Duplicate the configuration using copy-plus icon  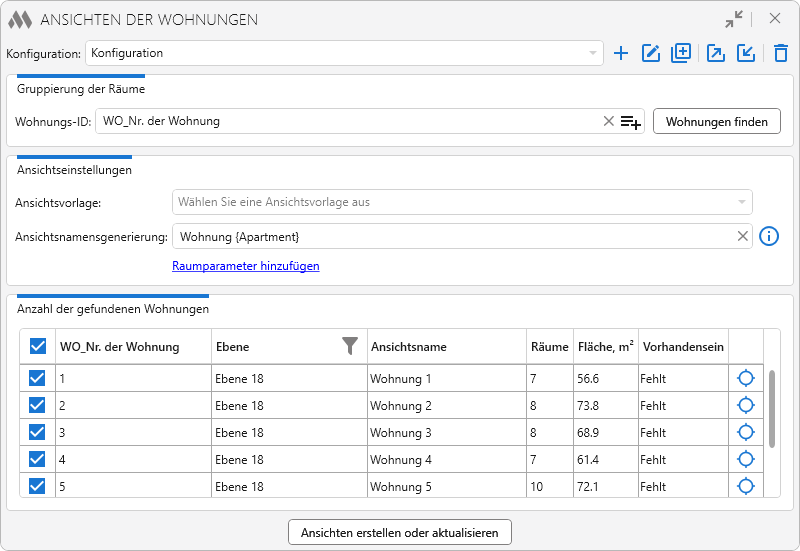coord(681,53)
